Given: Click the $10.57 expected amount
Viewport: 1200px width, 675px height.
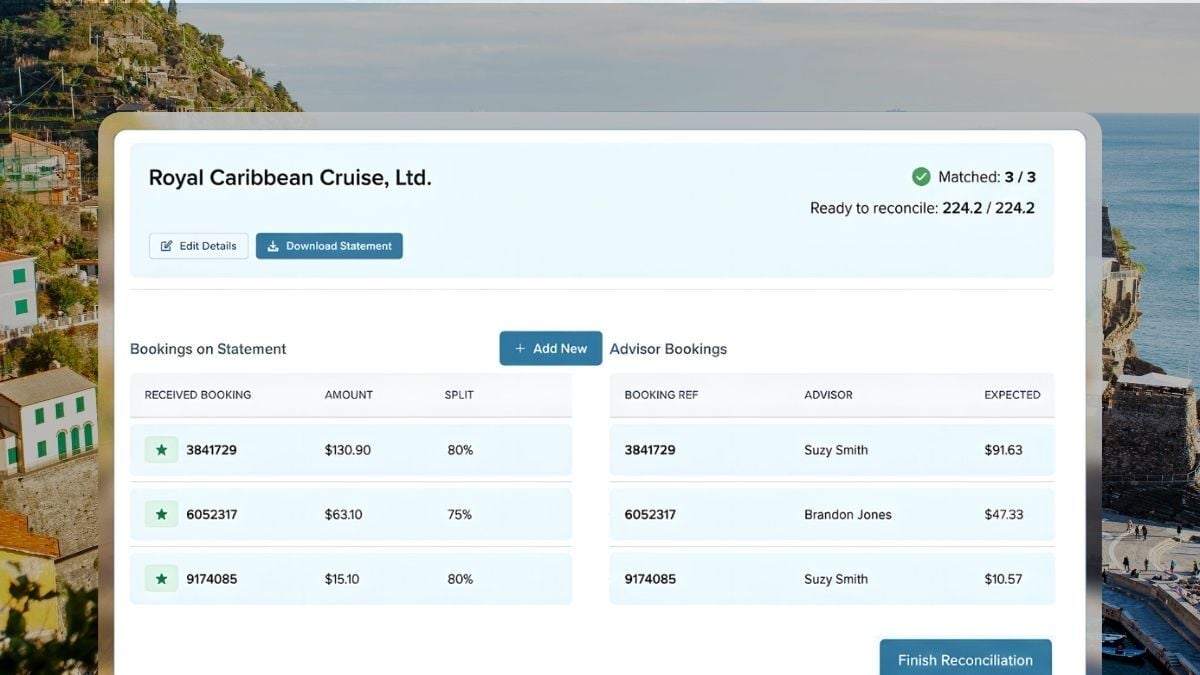Looking at the screenshot, I should pos(1004,579).
